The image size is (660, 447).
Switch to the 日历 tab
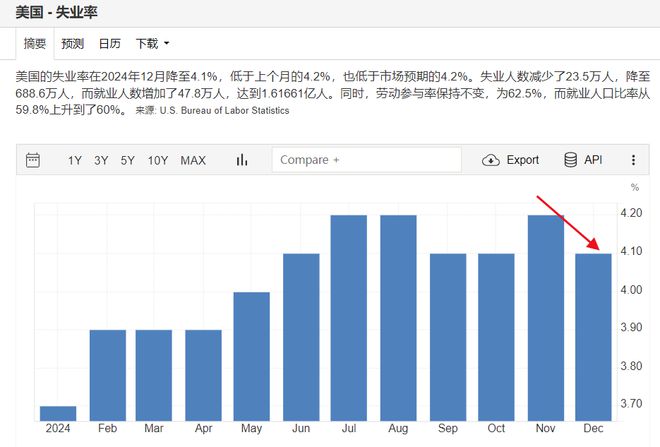coord(109,43)
